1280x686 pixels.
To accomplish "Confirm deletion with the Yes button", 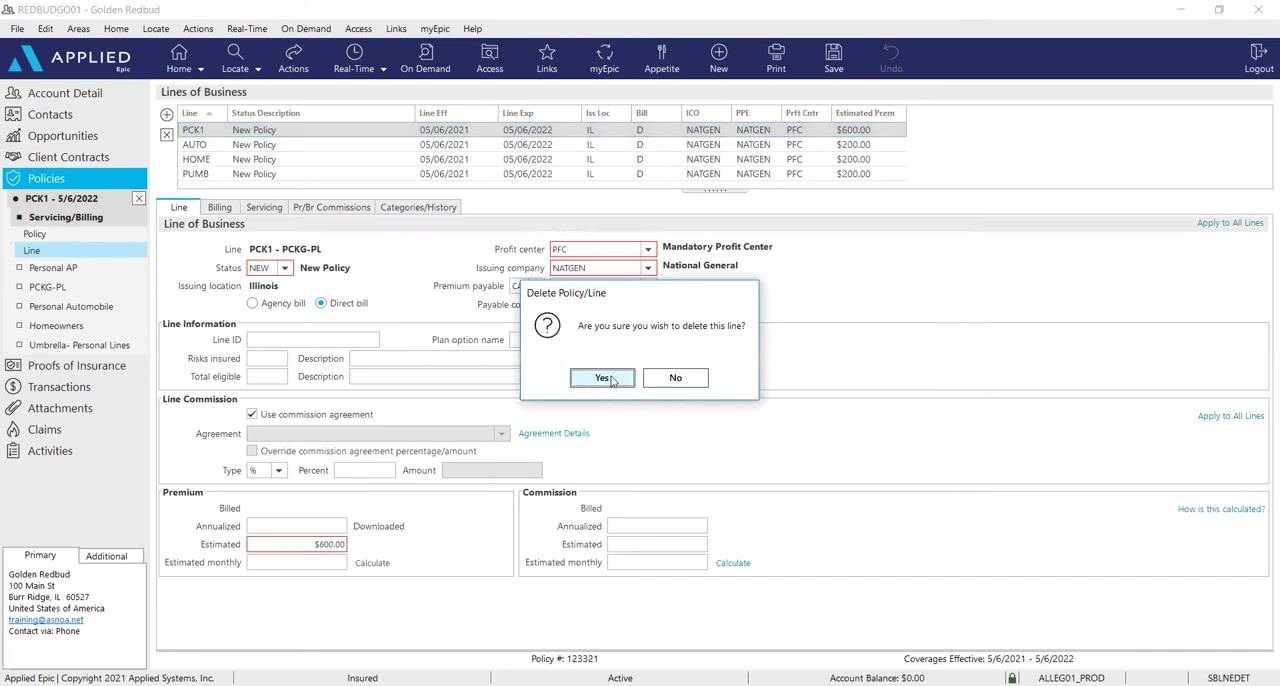I will click(x=602, y=378).
